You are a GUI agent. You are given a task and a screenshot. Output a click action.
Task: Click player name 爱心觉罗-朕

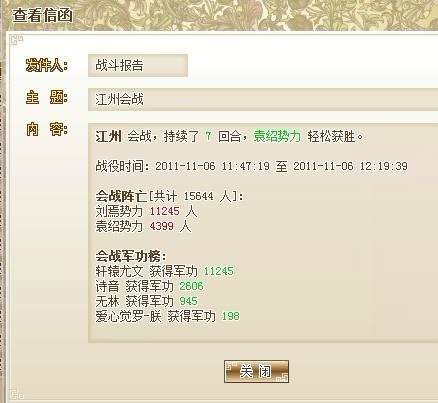click(128, 316)
